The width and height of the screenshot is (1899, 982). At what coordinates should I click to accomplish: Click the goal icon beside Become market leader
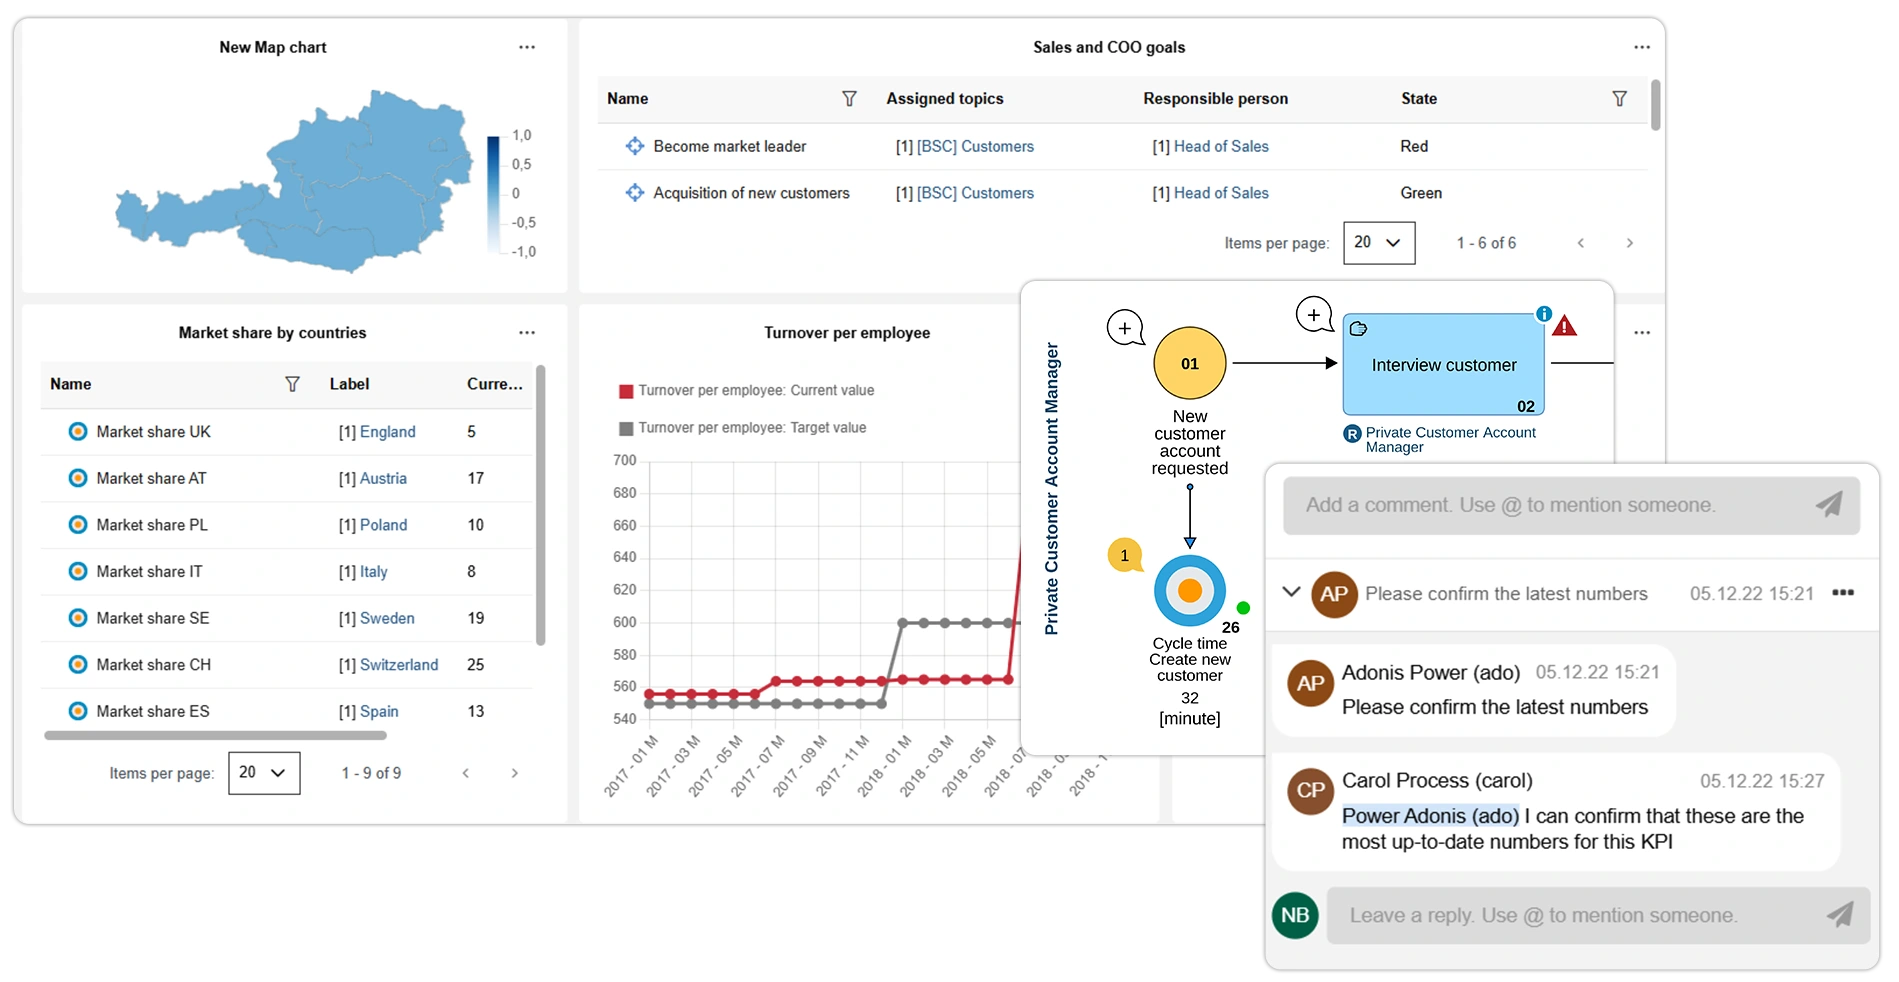point(634,146)
